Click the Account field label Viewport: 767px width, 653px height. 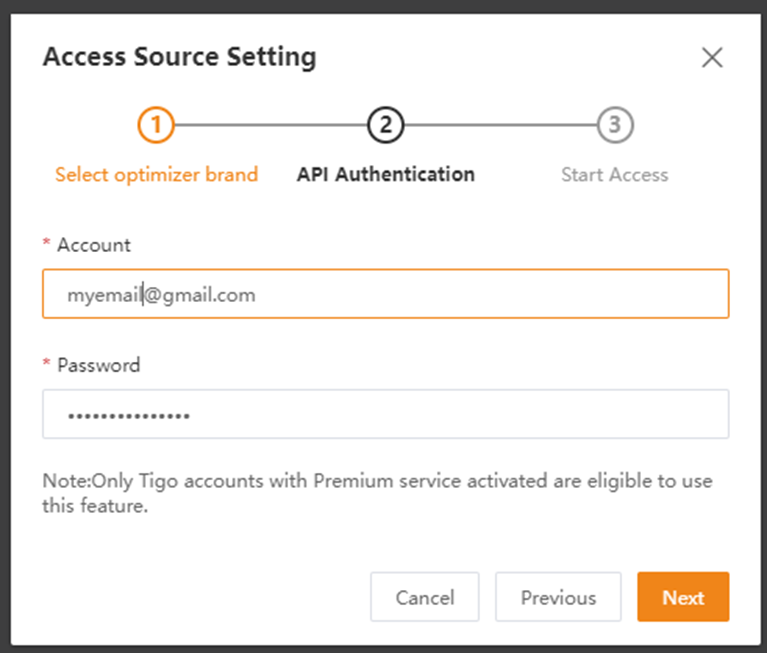pos(94,245)
